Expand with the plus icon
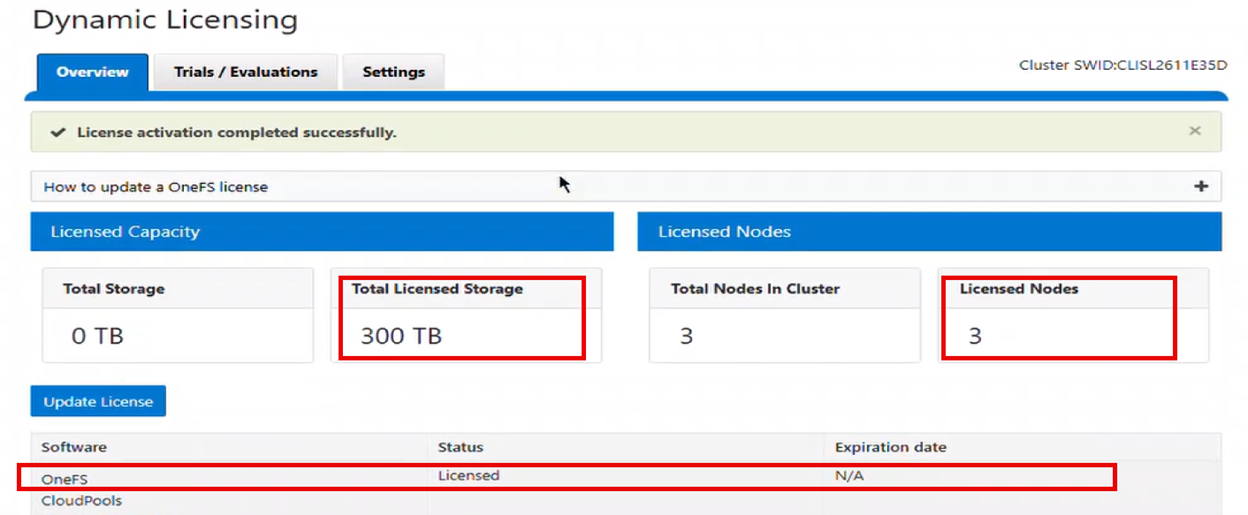 click(1201, 186)
